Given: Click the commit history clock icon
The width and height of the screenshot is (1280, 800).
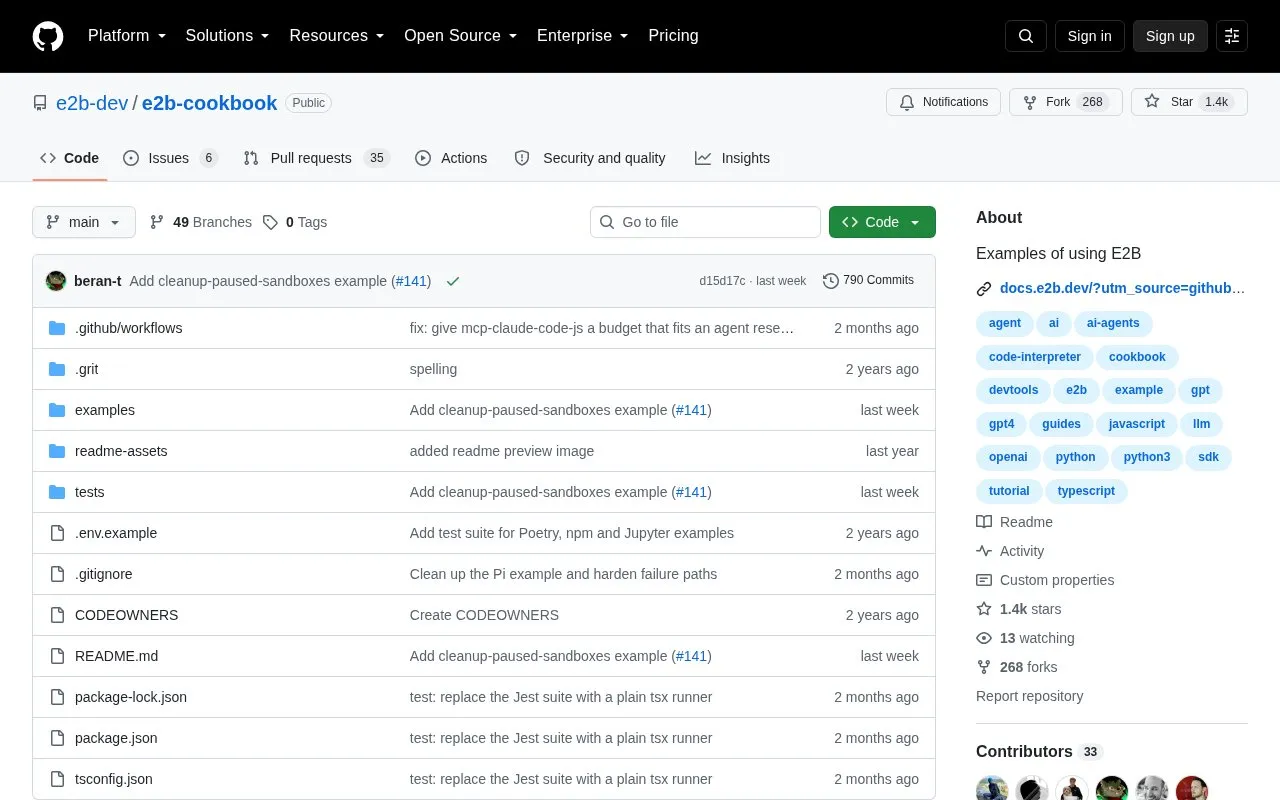Looking at the screenshot, I should tap(831, 281).
